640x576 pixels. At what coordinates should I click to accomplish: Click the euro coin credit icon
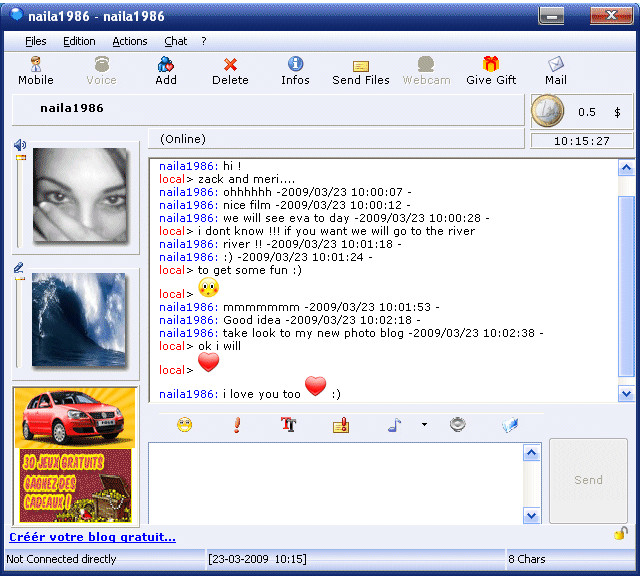coord(547,111)
